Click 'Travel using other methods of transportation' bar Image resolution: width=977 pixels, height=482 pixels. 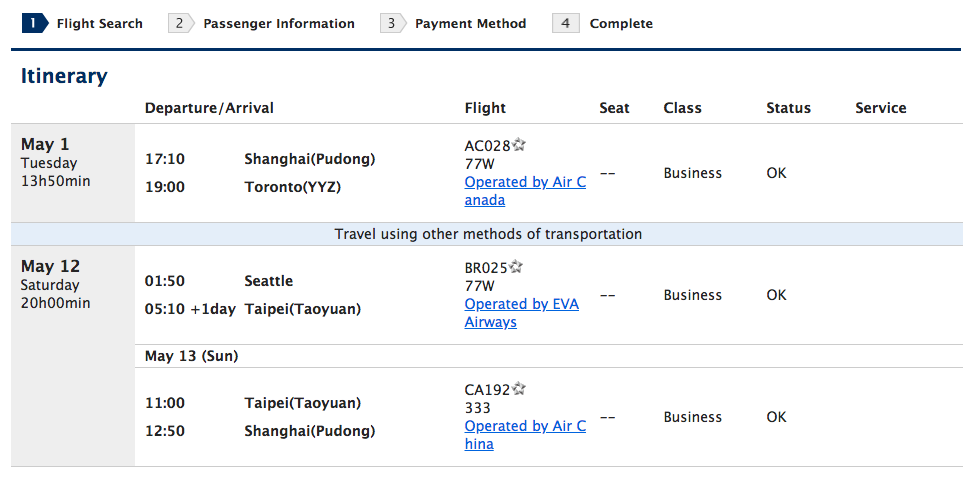pyautogui.click(x=488, y=234)
